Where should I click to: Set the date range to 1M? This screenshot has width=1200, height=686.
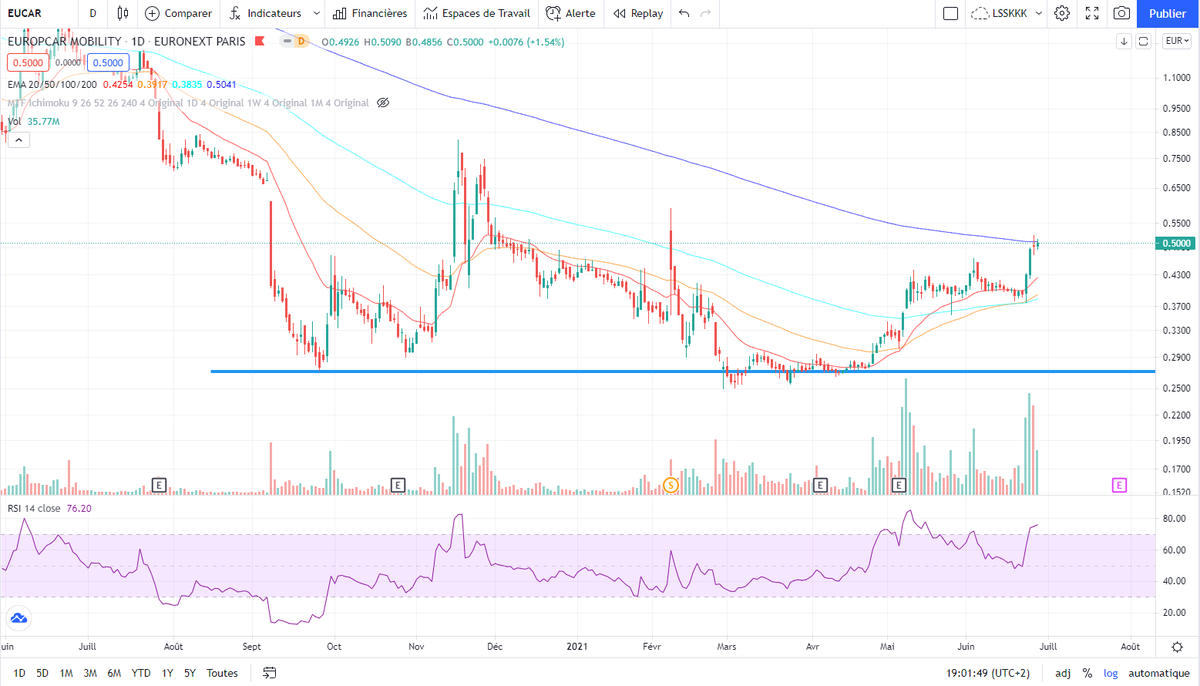click(66, 673)
